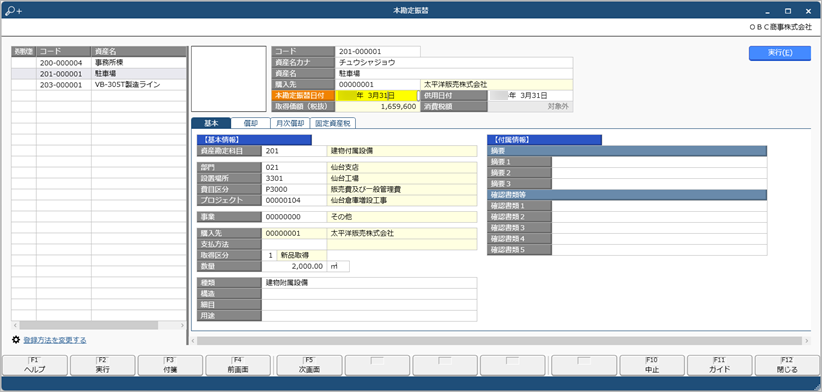Click the F5 次画面 button
This screenshot has width=822, height=392.
(309, 365)
